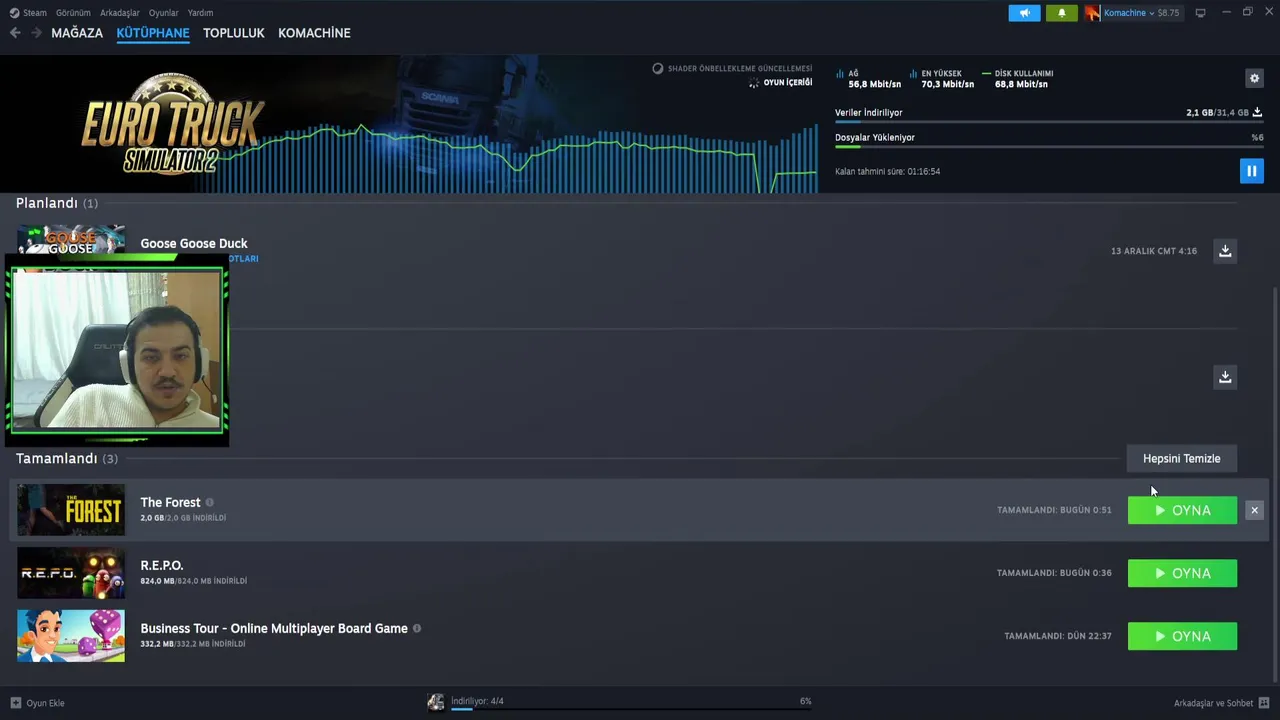The width and height of the screenshot is (1280, 720).
Task: Click the game icon in download status bar
Action: pos(436,702)
